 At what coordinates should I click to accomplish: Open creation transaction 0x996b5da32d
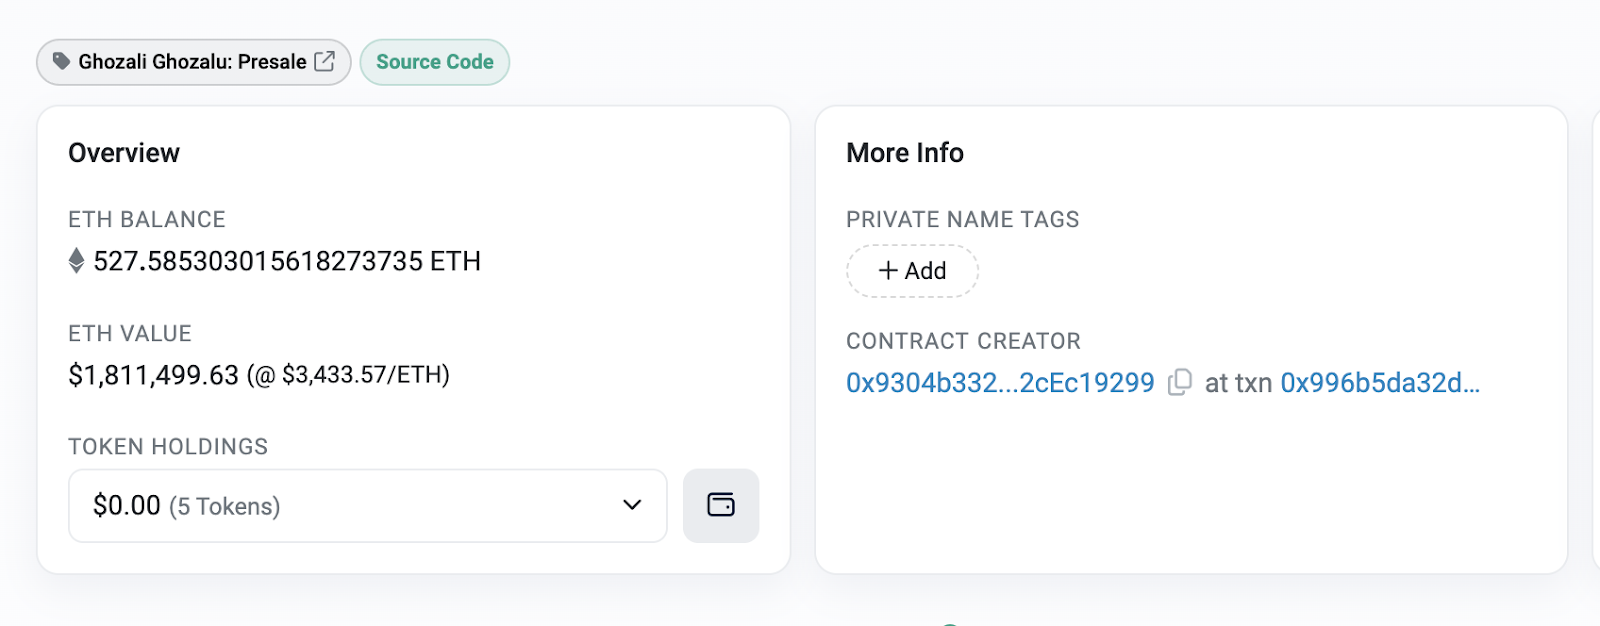pyautogui.click(x=1379, y=383)
